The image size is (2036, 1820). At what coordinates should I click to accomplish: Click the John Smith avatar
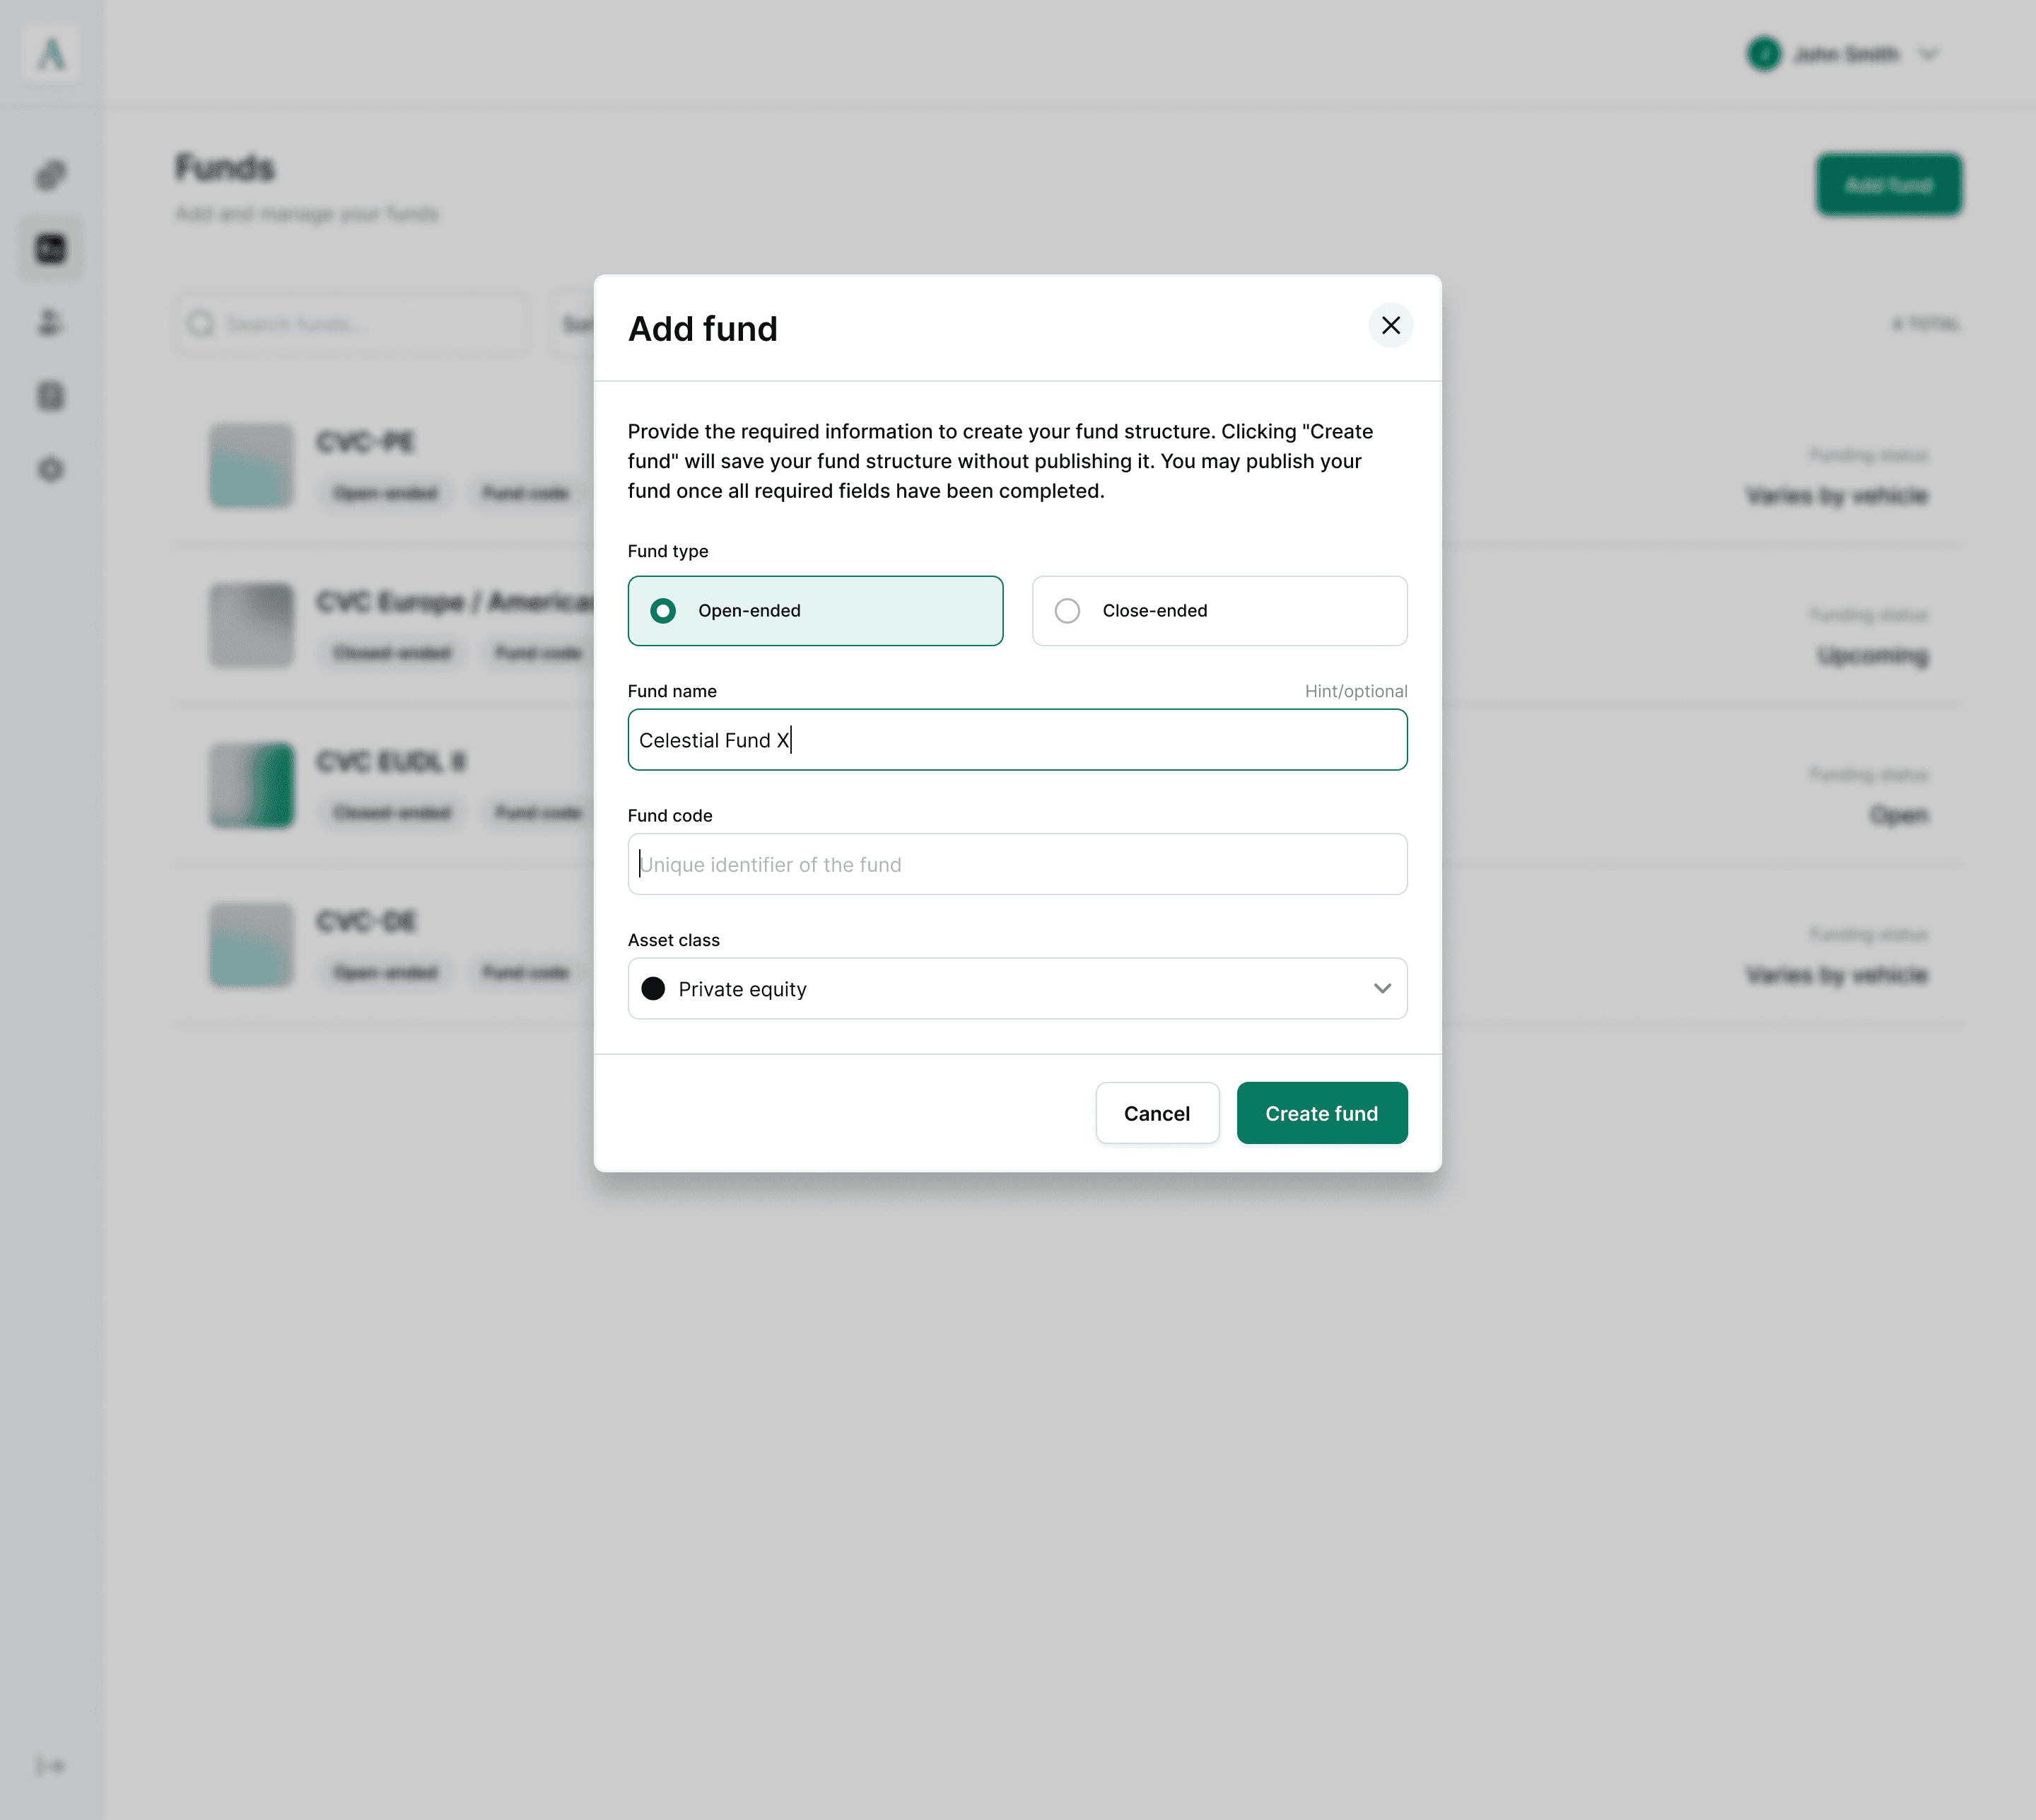pos(1763,54)
